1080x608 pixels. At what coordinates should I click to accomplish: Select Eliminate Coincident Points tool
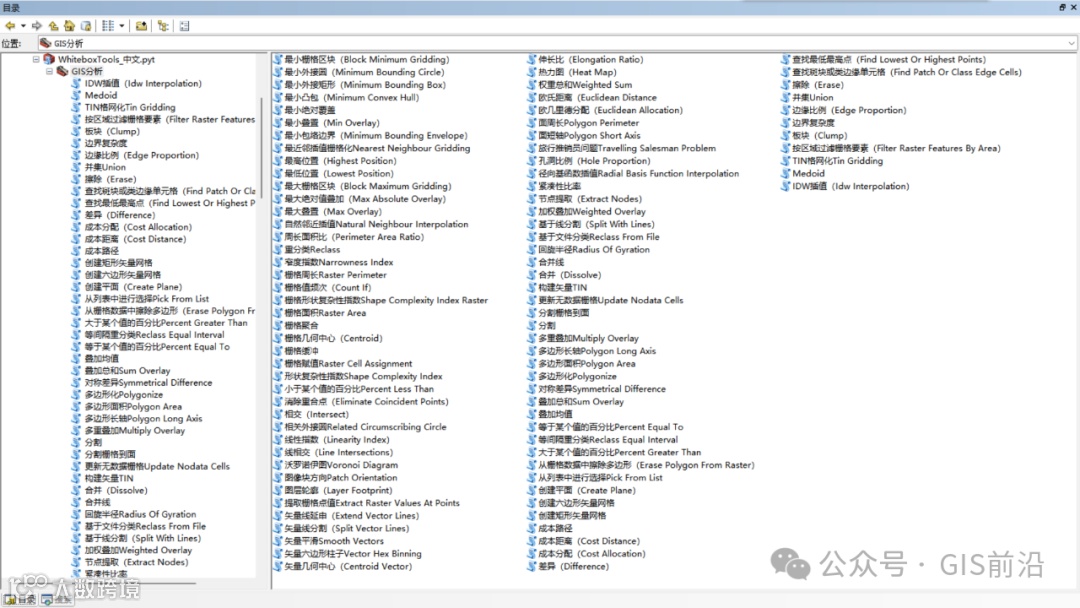point(366,401)
